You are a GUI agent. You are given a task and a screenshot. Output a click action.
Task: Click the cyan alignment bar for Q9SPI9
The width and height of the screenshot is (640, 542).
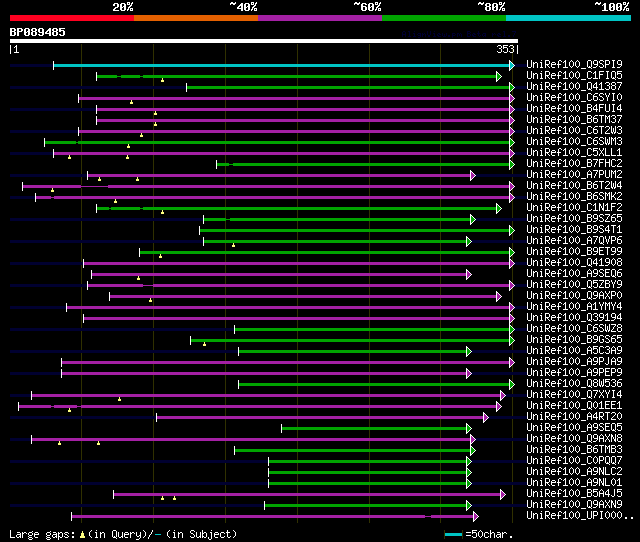[x=282, y=65]
